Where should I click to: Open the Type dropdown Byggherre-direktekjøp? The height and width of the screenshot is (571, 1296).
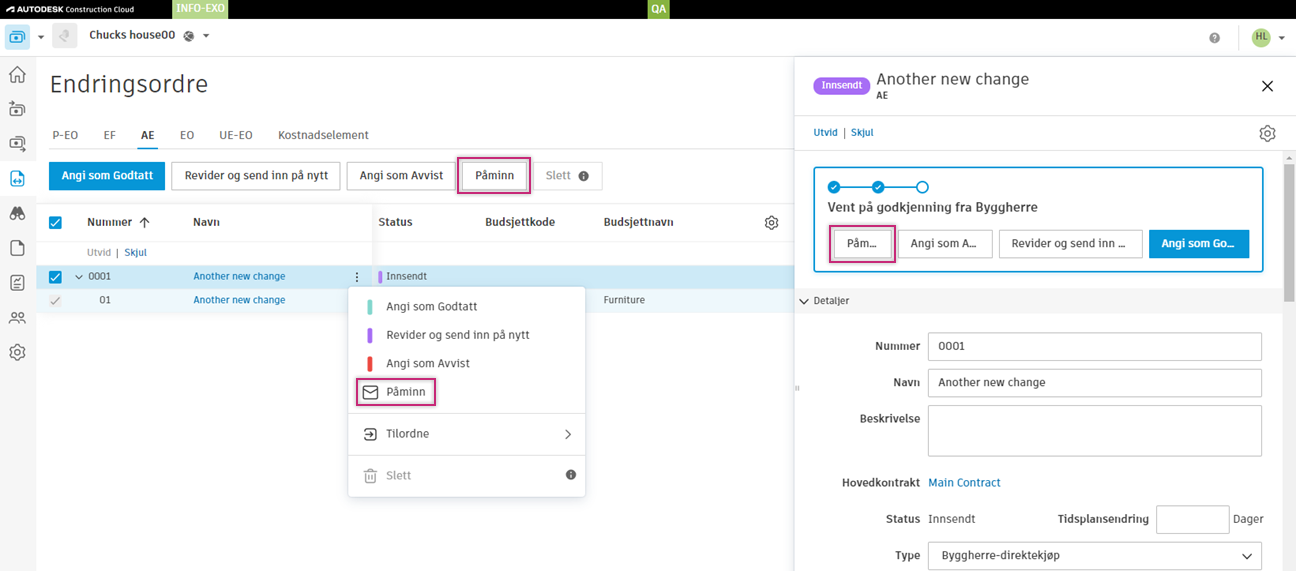click(x=1094, y=556)
